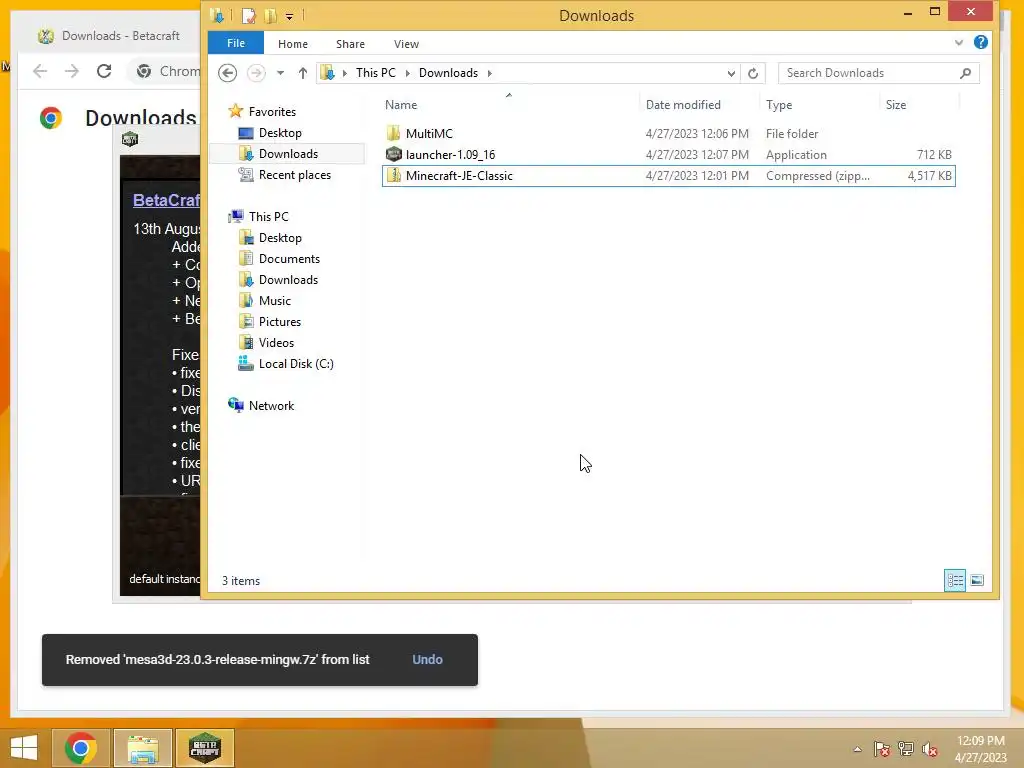This screenshot has width=1024, height=768.
Task: Open Pictures folder in navigation pane
Action: pyautogui.click(x=280, y=321)
